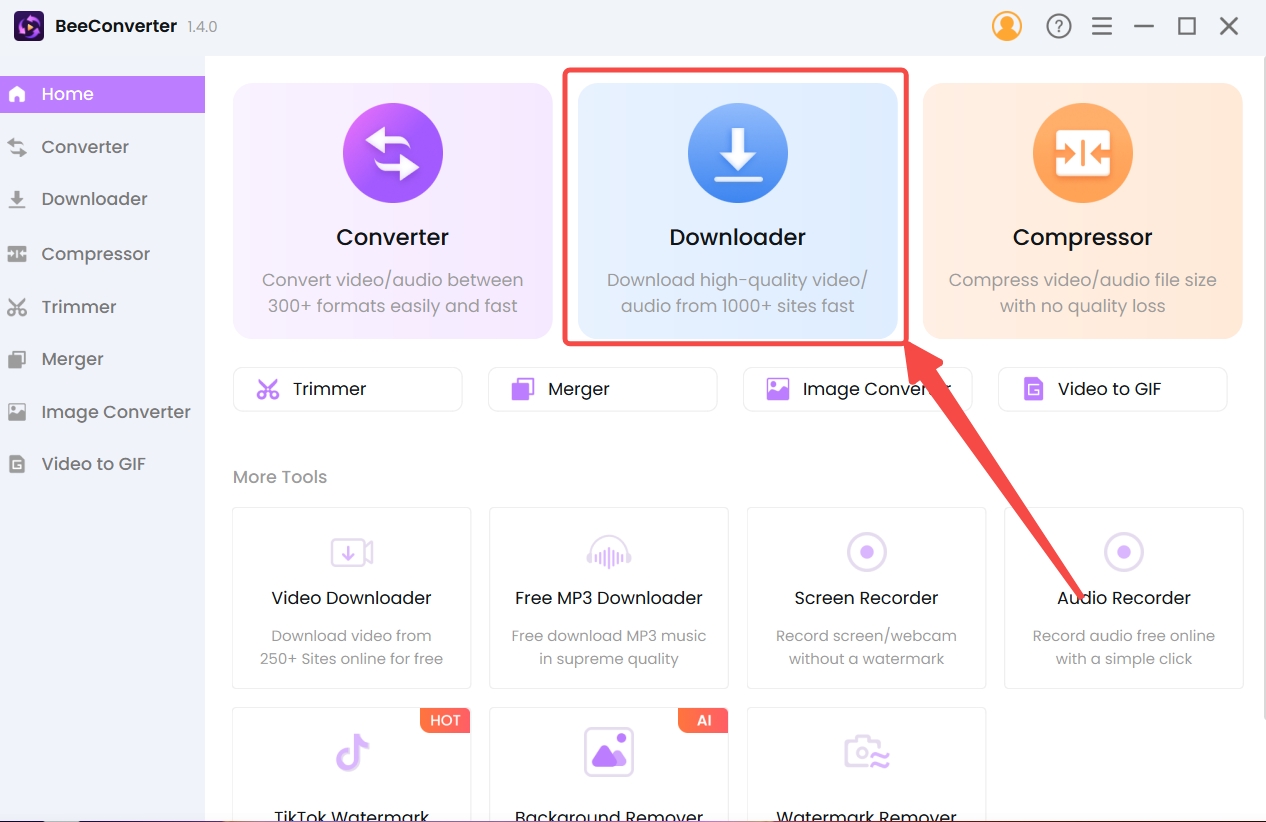Viewport: 1266px width, 822px height.
Task: Click the purple Converter swap-arrows icon
Action: [x=393, y=153]
